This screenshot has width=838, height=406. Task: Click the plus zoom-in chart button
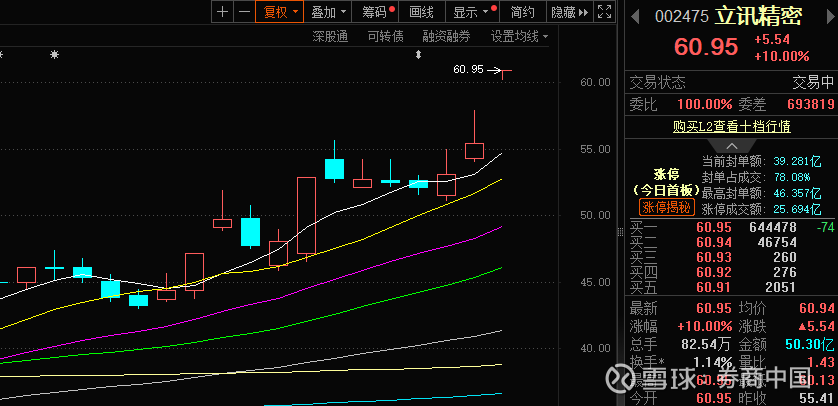(x=223, y=12)
